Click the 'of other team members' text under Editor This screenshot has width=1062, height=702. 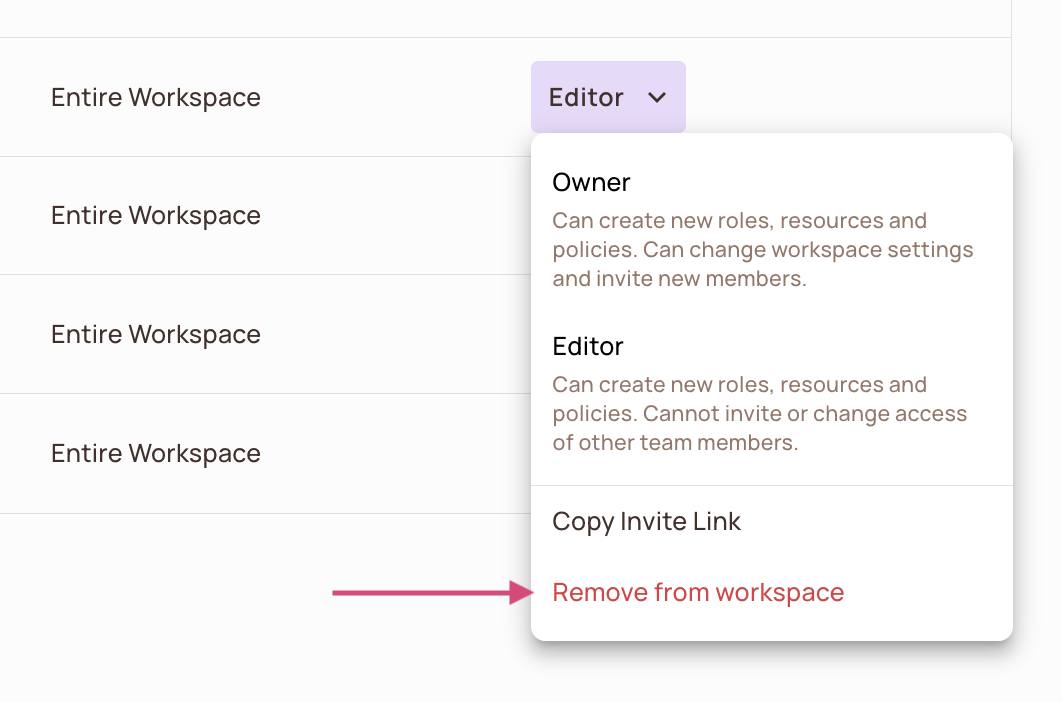point(675,443)
